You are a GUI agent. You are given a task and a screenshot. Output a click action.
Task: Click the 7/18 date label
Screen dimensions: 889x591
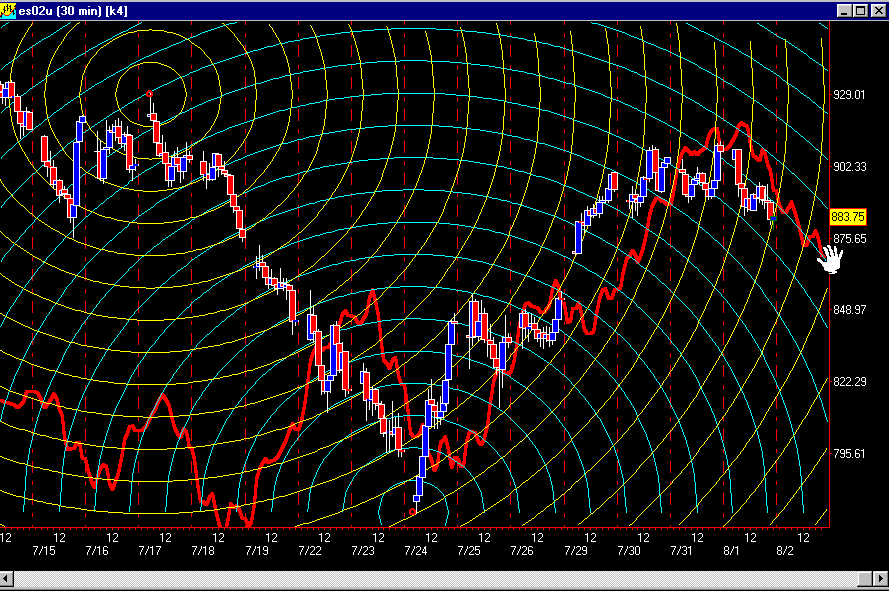[203, 551]
